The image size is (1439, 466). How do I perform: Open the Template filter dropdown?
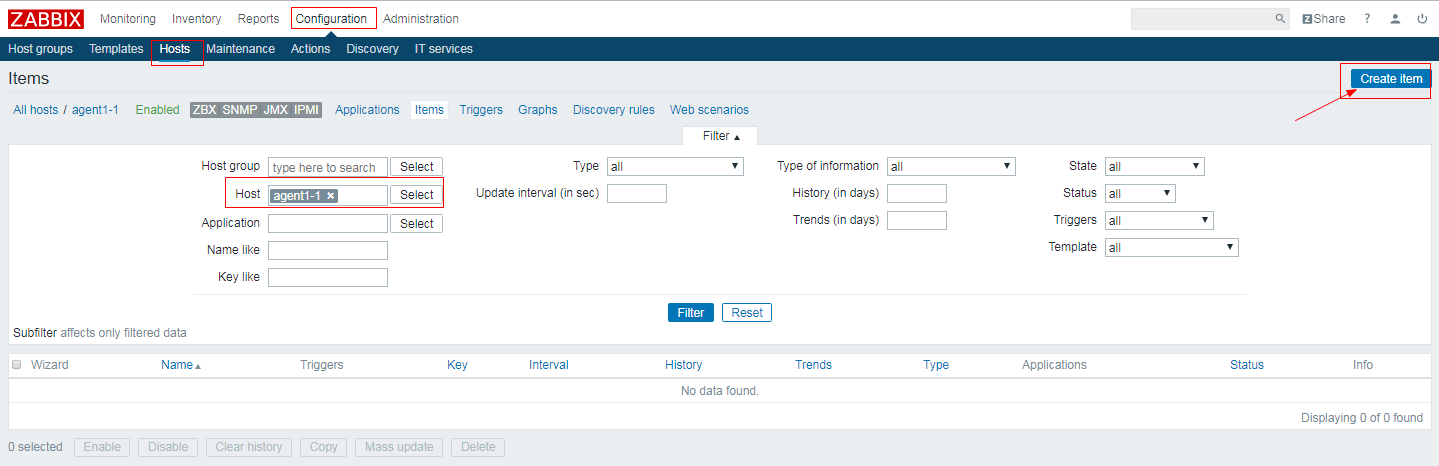click(x=1172, y=248)
